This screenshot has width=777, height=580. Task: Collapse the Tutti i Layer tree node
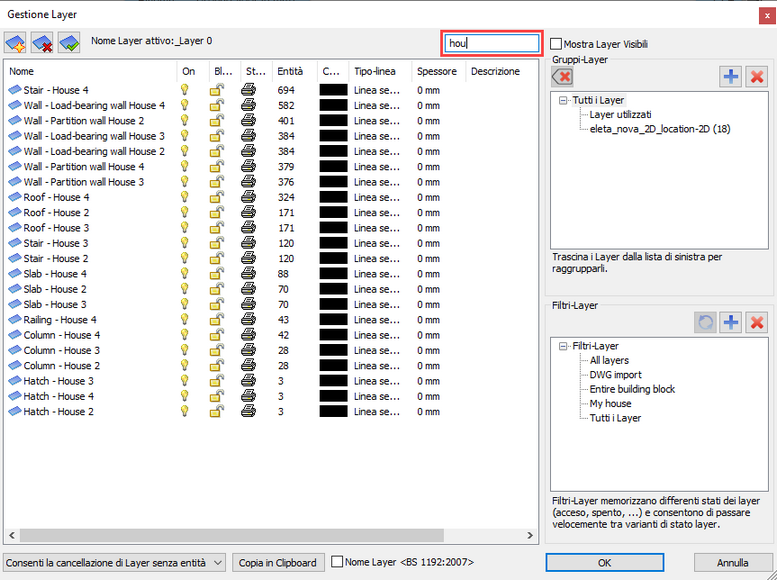[562, 100]
